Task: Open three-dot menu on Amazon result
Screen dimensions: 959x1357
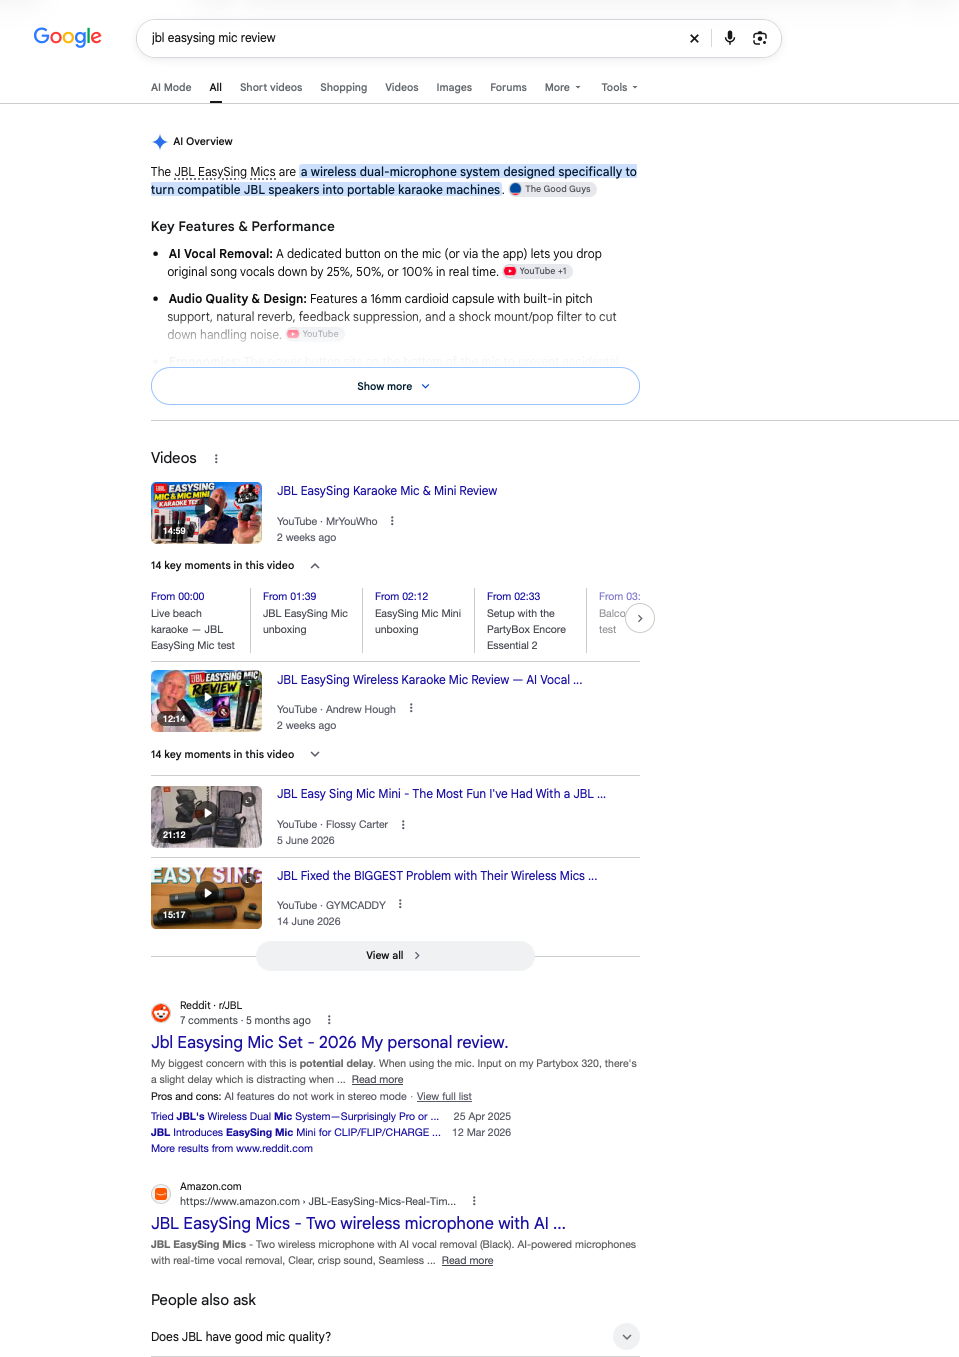Action: 474,1201
